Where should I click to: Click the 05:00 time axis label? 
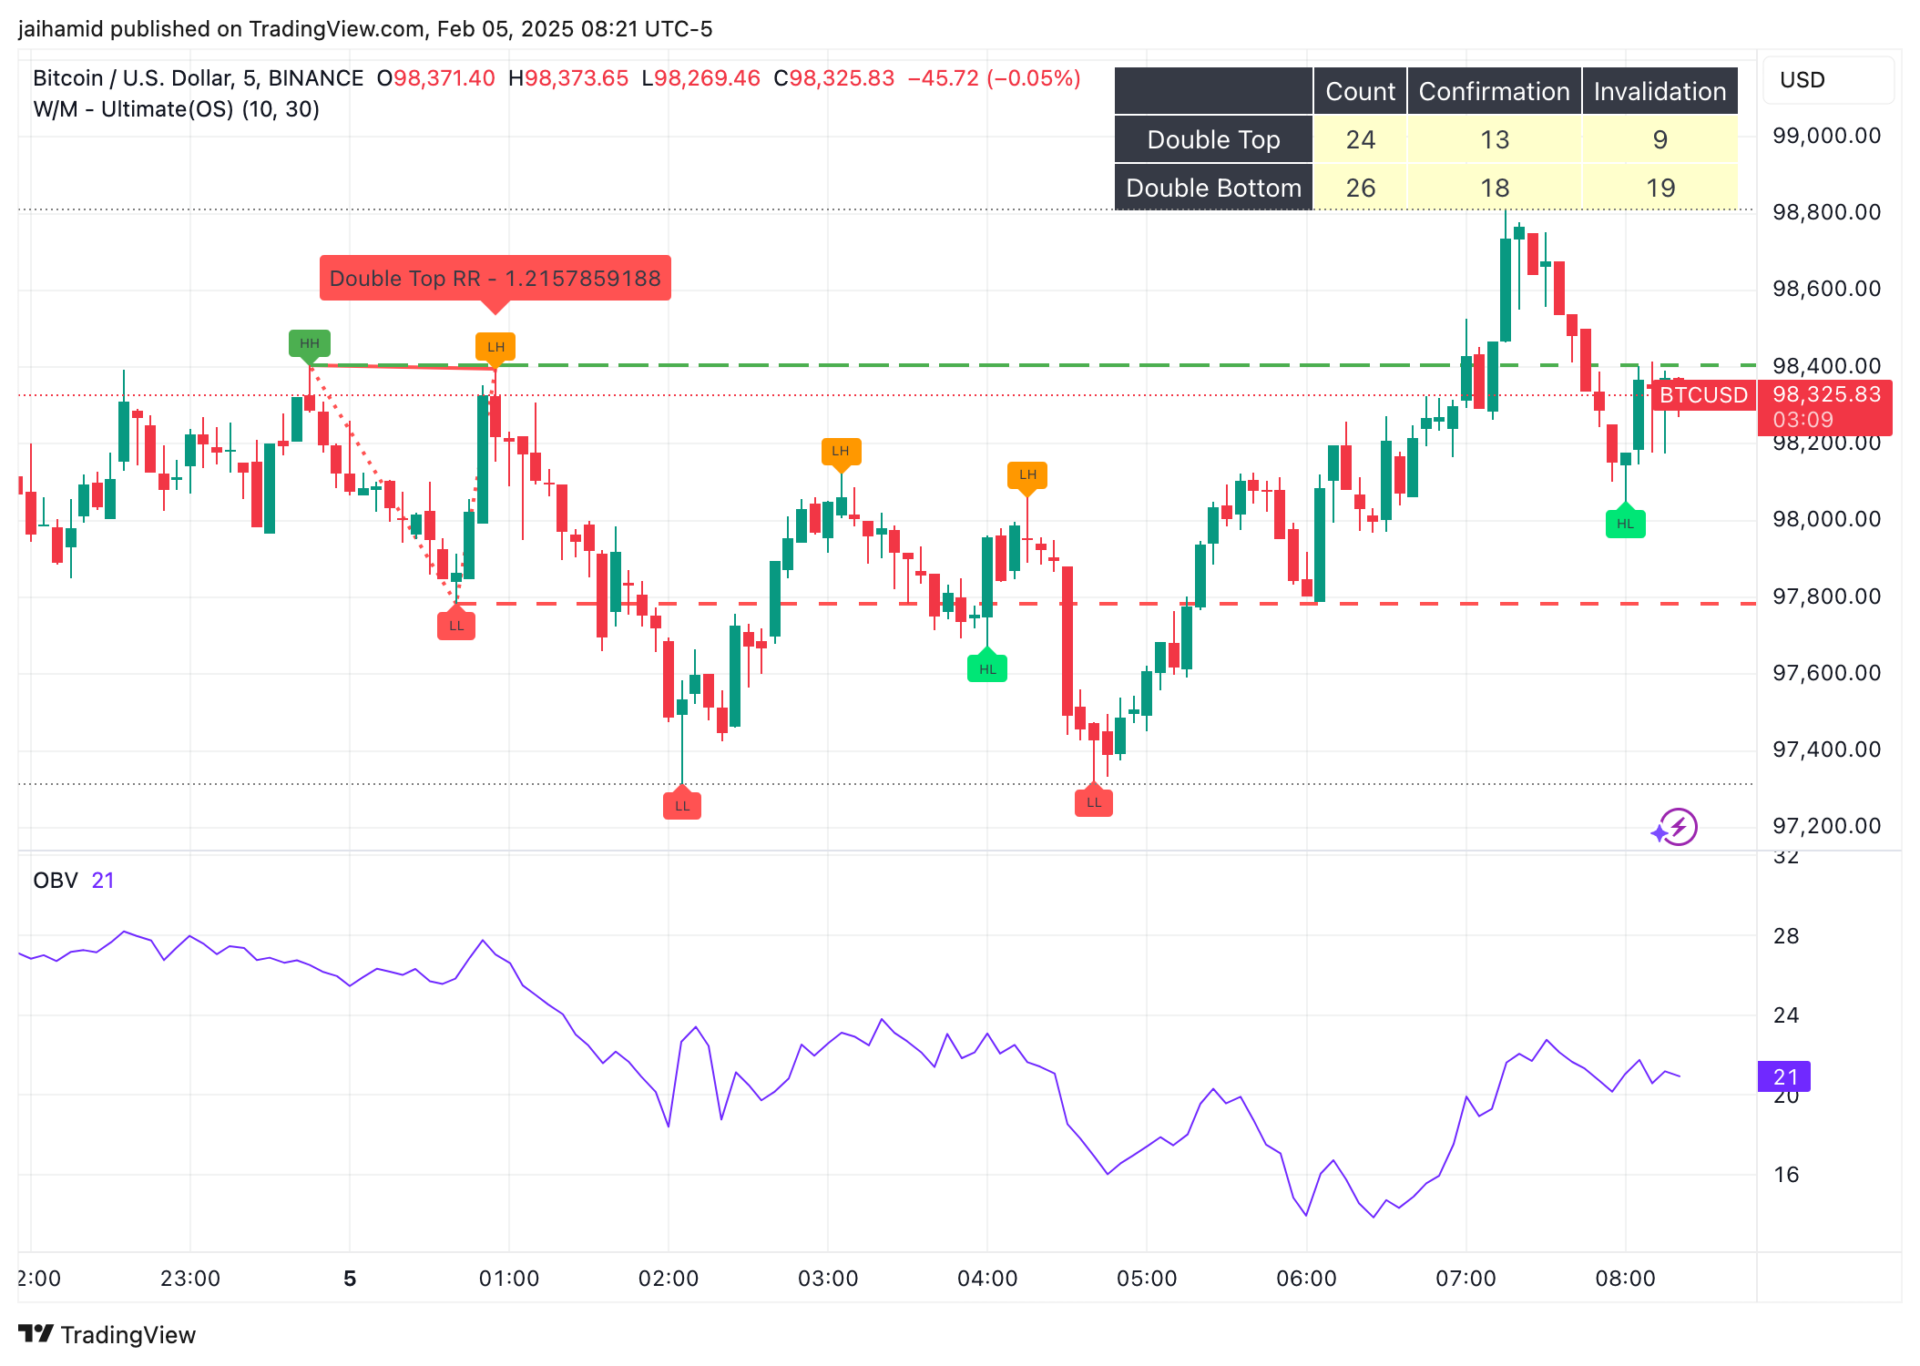coord(1147,1278)
